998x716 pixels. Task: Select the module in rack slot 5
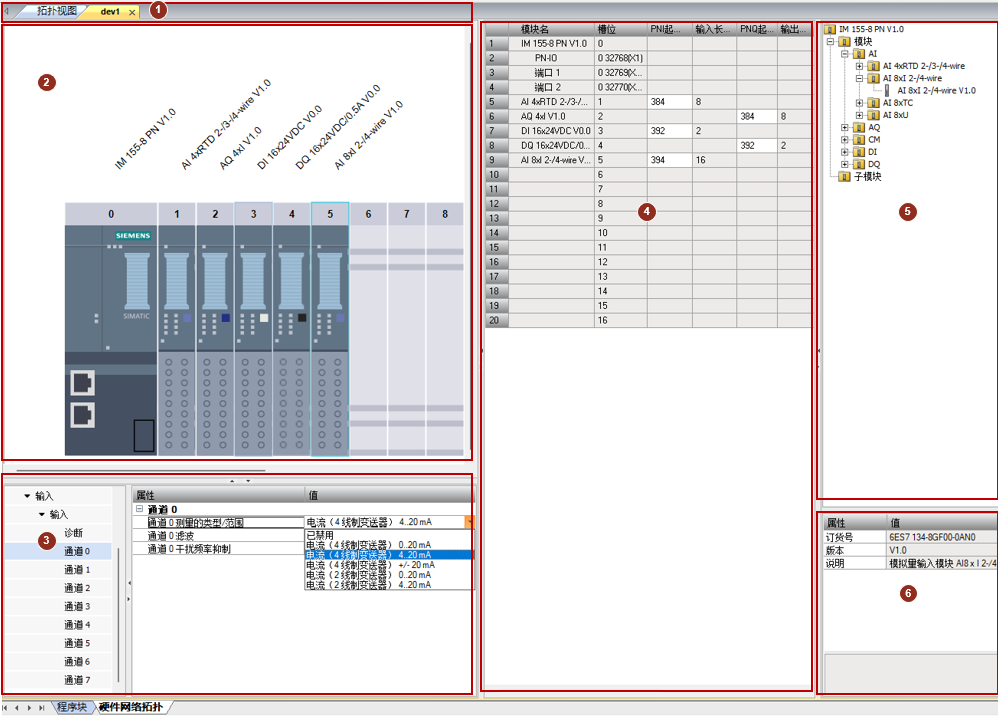click(x=330, y=340)
